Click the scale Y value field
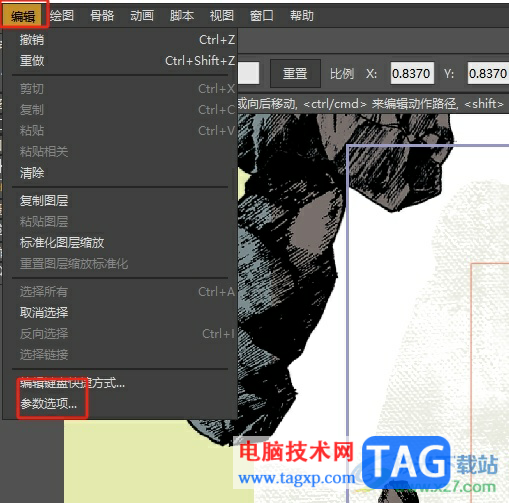Image resolution: width=509 pixels, height=503 pixels. 488,73
